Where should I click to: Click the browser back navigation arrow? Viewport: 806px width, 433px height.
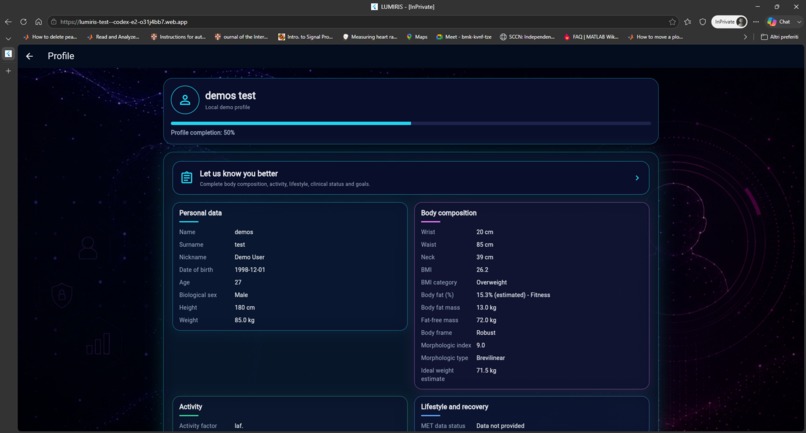8,22
